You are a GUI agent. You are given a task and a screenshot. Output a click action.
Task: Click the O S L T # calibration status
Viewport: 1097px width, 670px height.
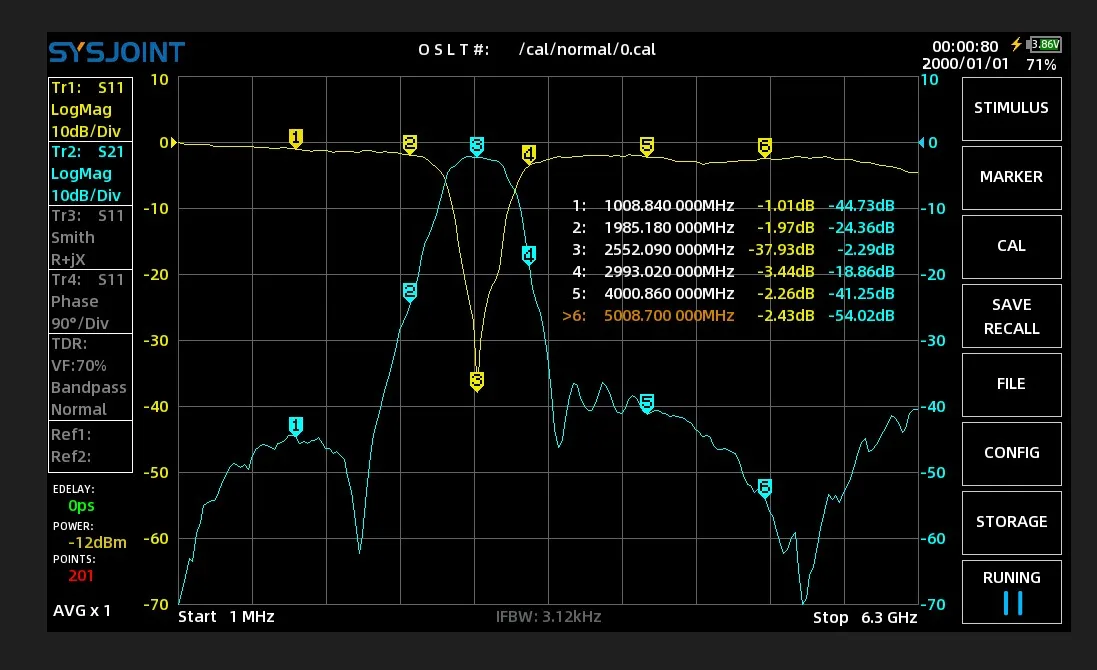click(x=453, y=50)
